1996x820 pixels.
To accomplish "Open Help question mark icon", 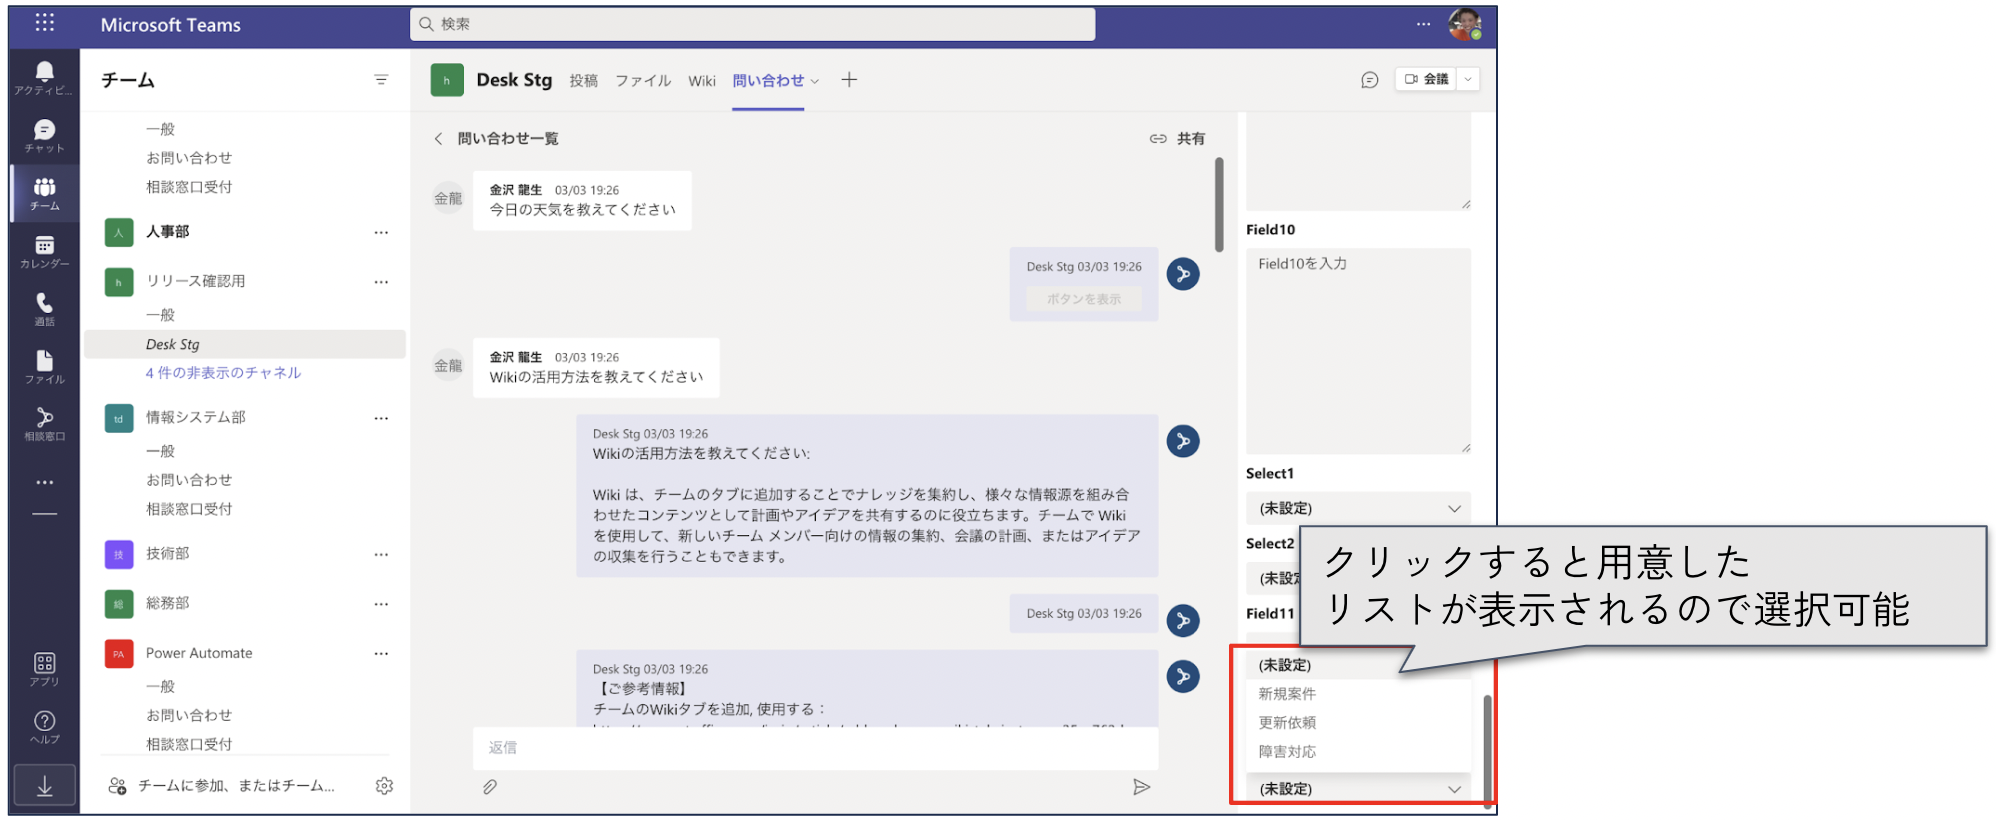I will 44,727.
